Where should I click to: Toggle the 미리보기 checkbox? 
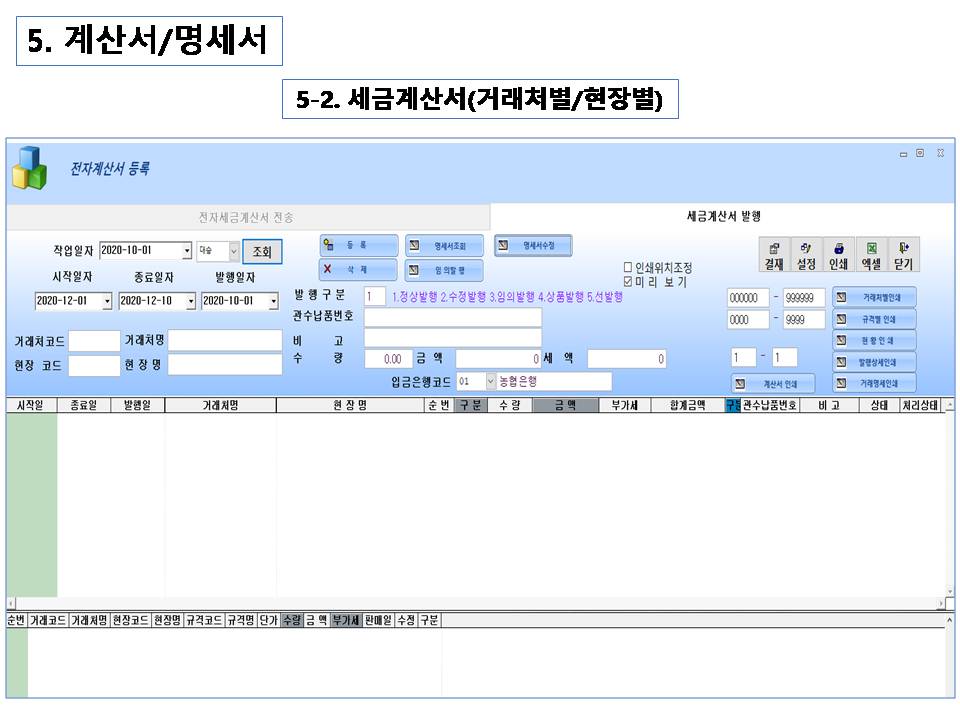click(628, 282)
